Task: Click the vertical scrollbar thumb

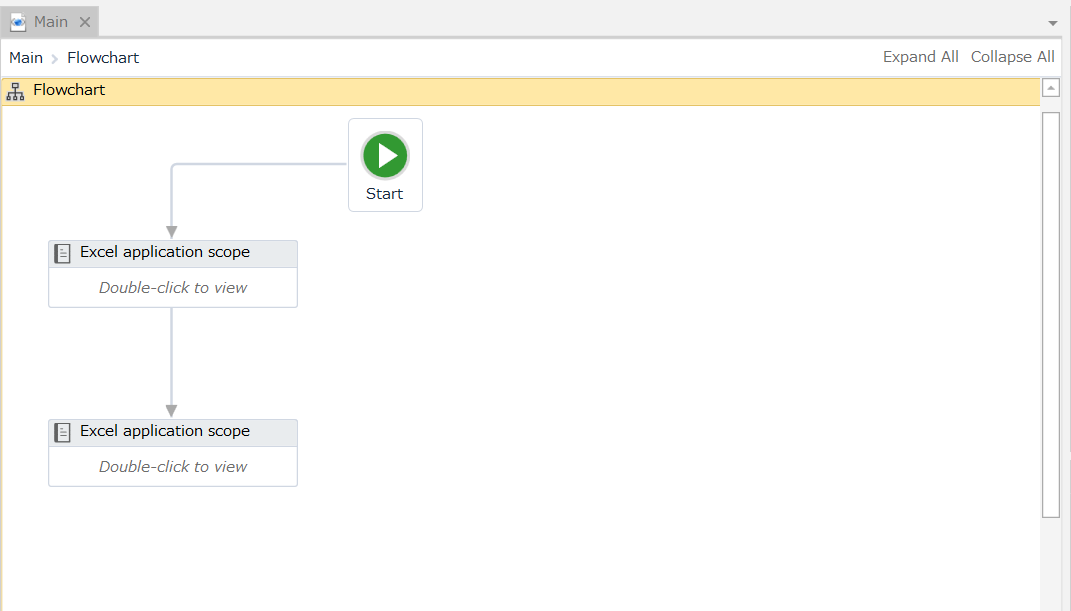Action: (1051, 315)
